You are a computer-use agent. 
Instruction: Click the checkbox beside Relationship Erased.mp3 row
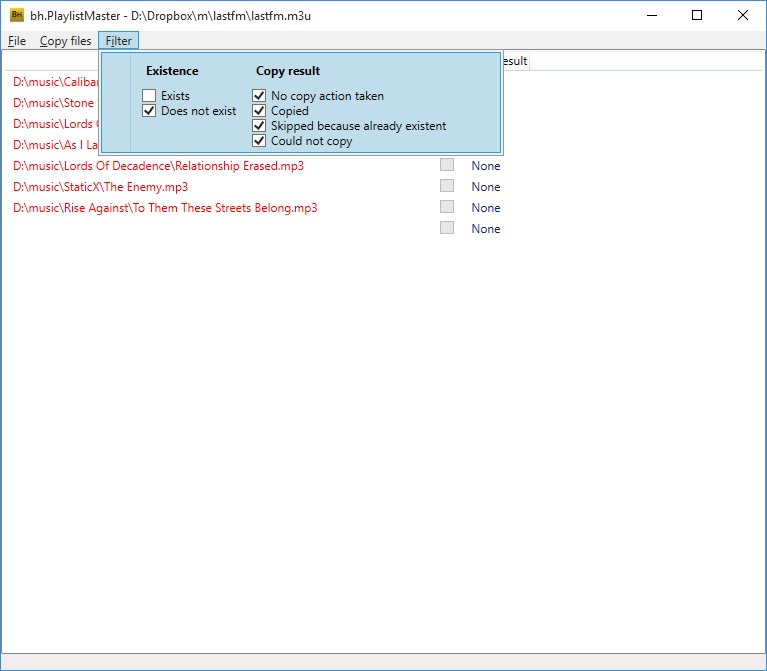click(x=447, y=165)
